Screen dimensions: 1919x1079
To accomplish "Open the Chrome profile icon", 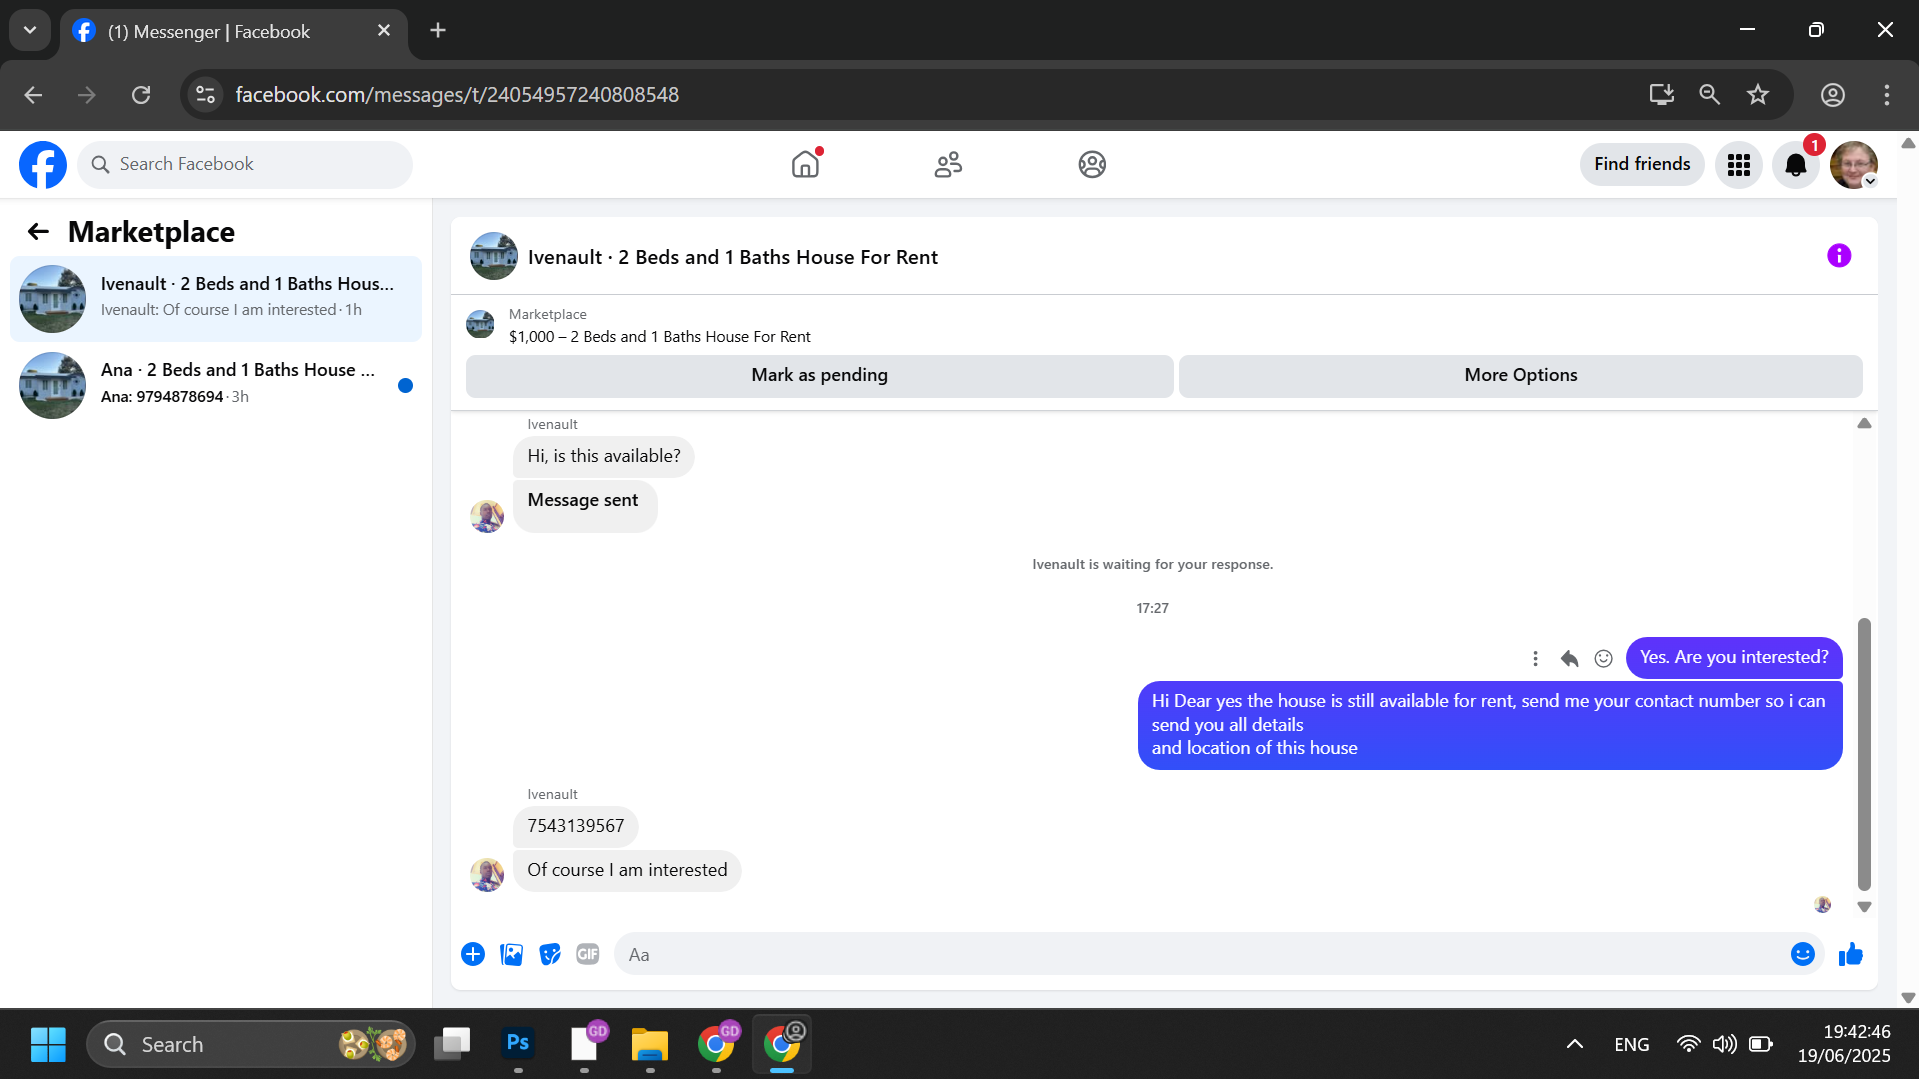I will [1833, 95].
